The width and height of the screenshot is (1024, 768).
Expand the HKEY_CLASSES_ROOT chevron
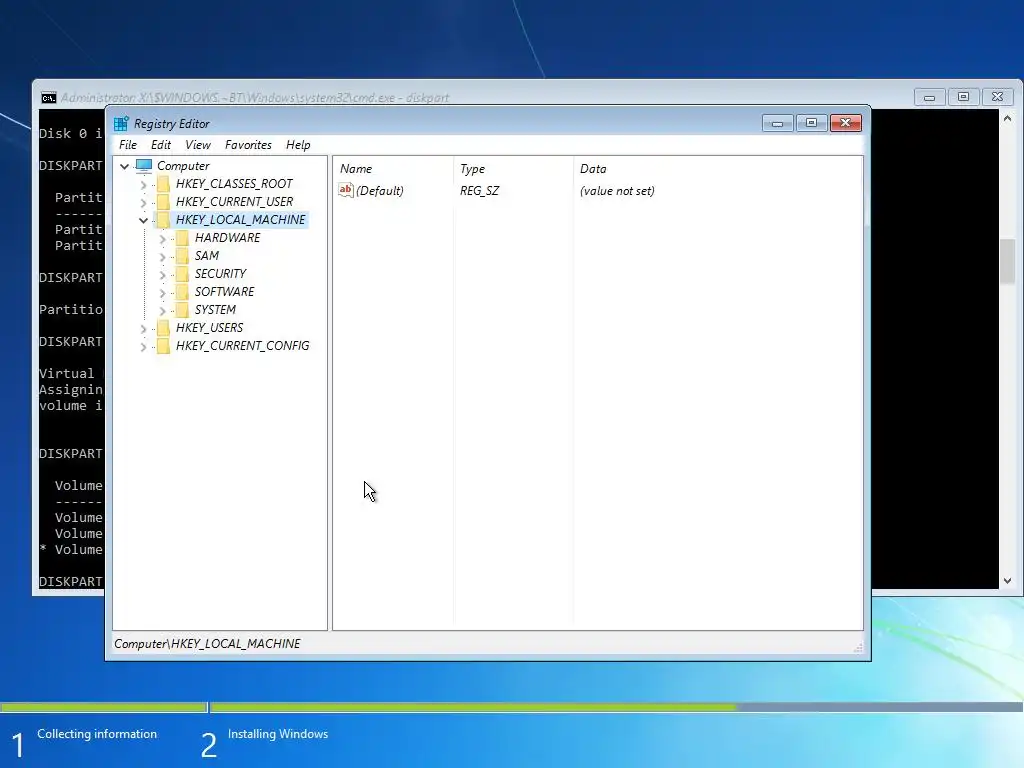tap(143, 185)
